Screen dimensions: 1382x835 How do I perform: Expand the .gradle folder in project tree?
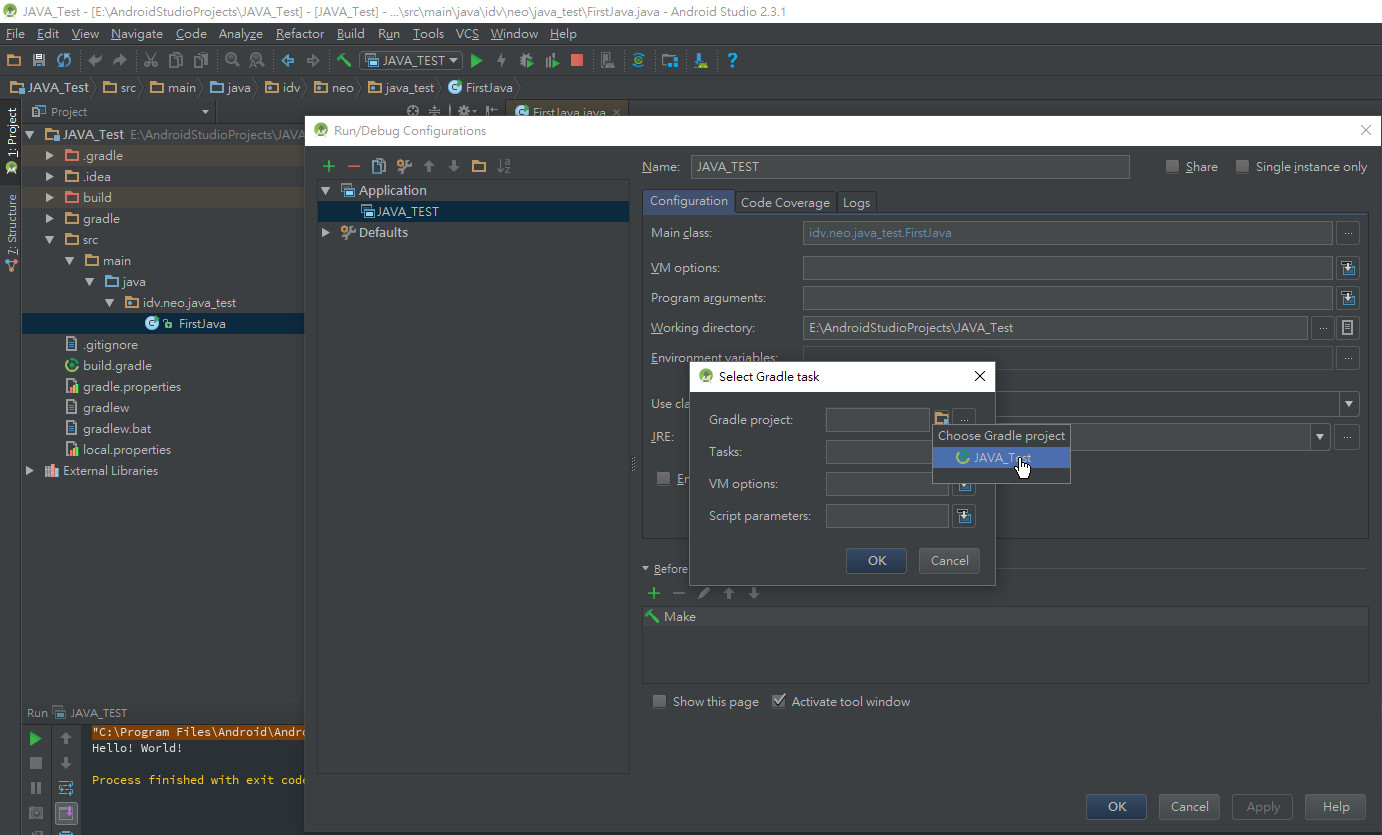pyautogui.click(x=50, y=156)
